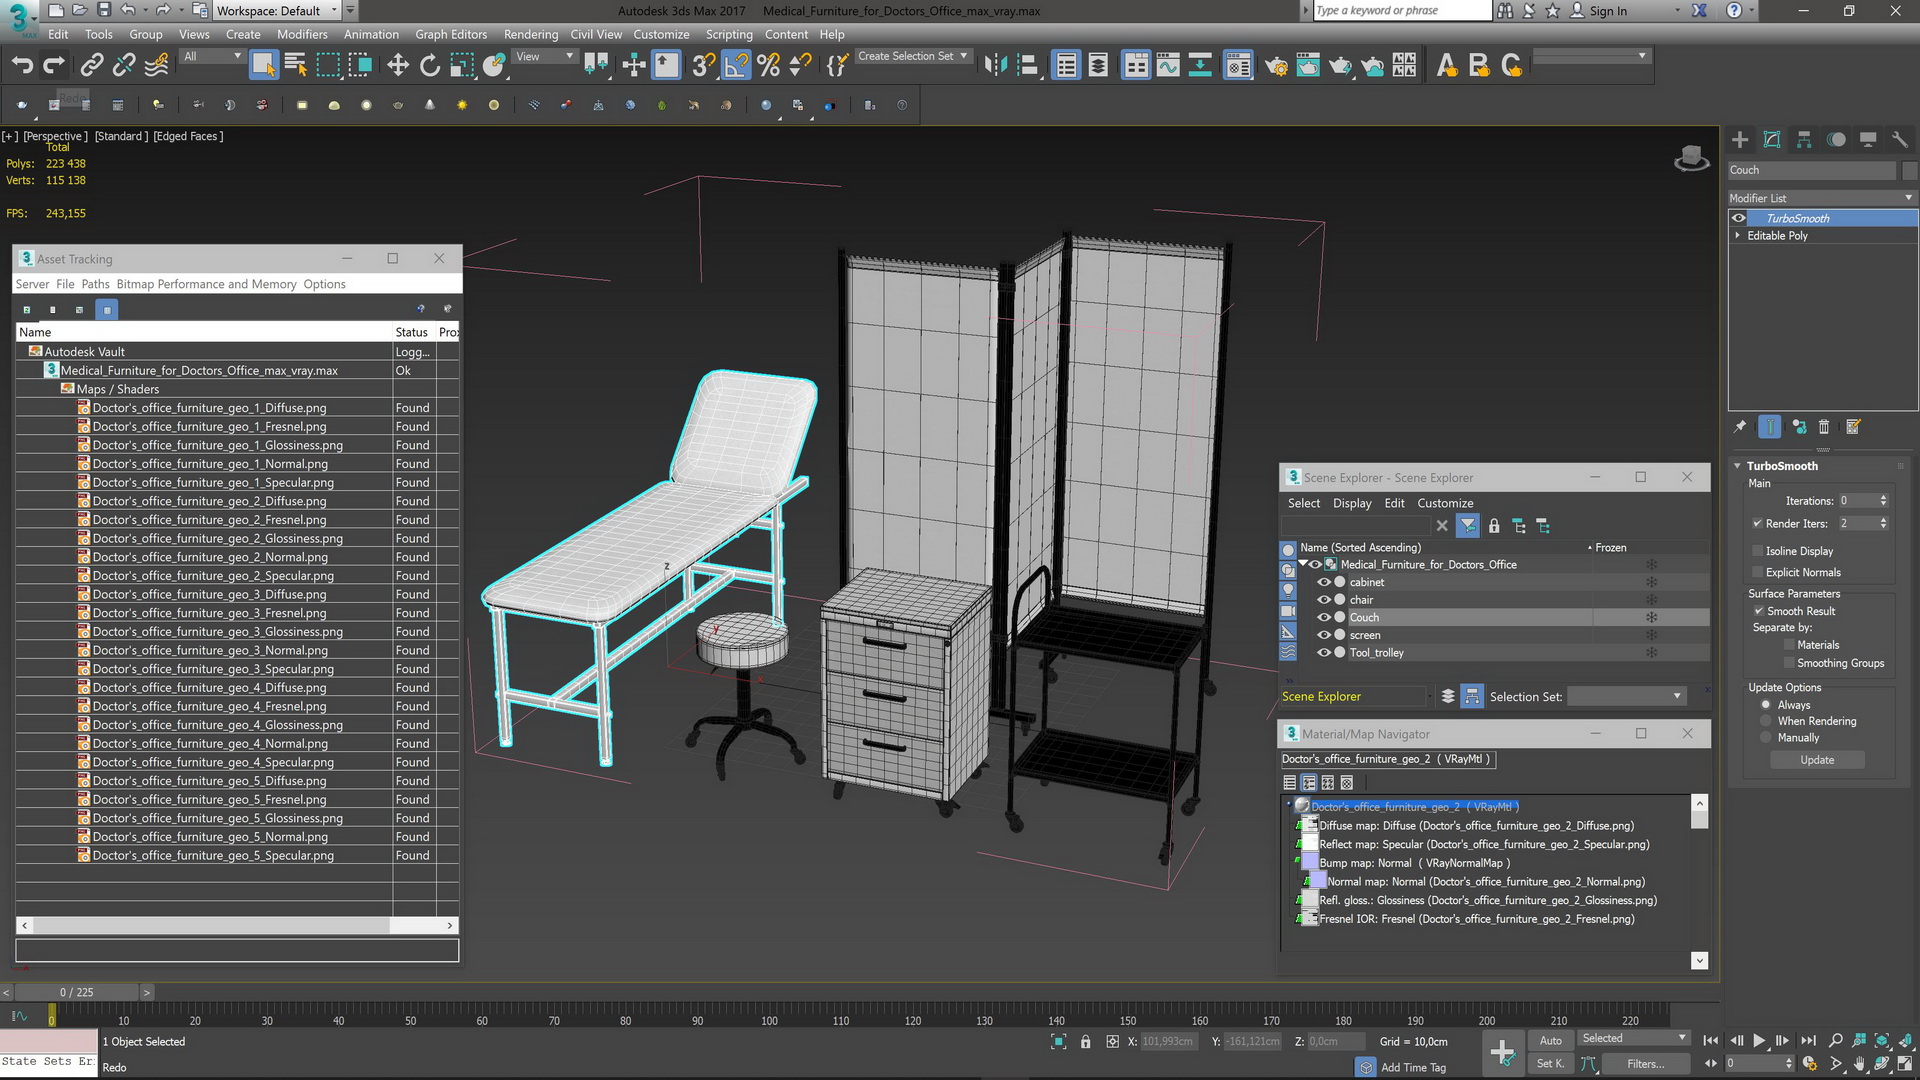
Task: Click the Mirror tool icon
Action: point(995,66)
